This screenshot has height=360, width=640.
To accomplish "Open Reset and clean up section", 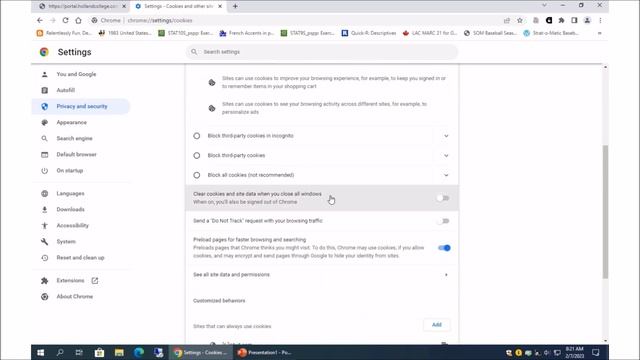I will (81, 258).
